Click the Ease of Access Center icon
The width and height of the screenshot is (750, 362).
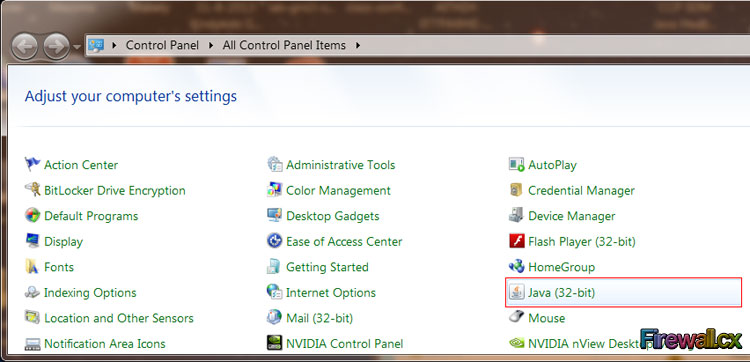point(275,241)
